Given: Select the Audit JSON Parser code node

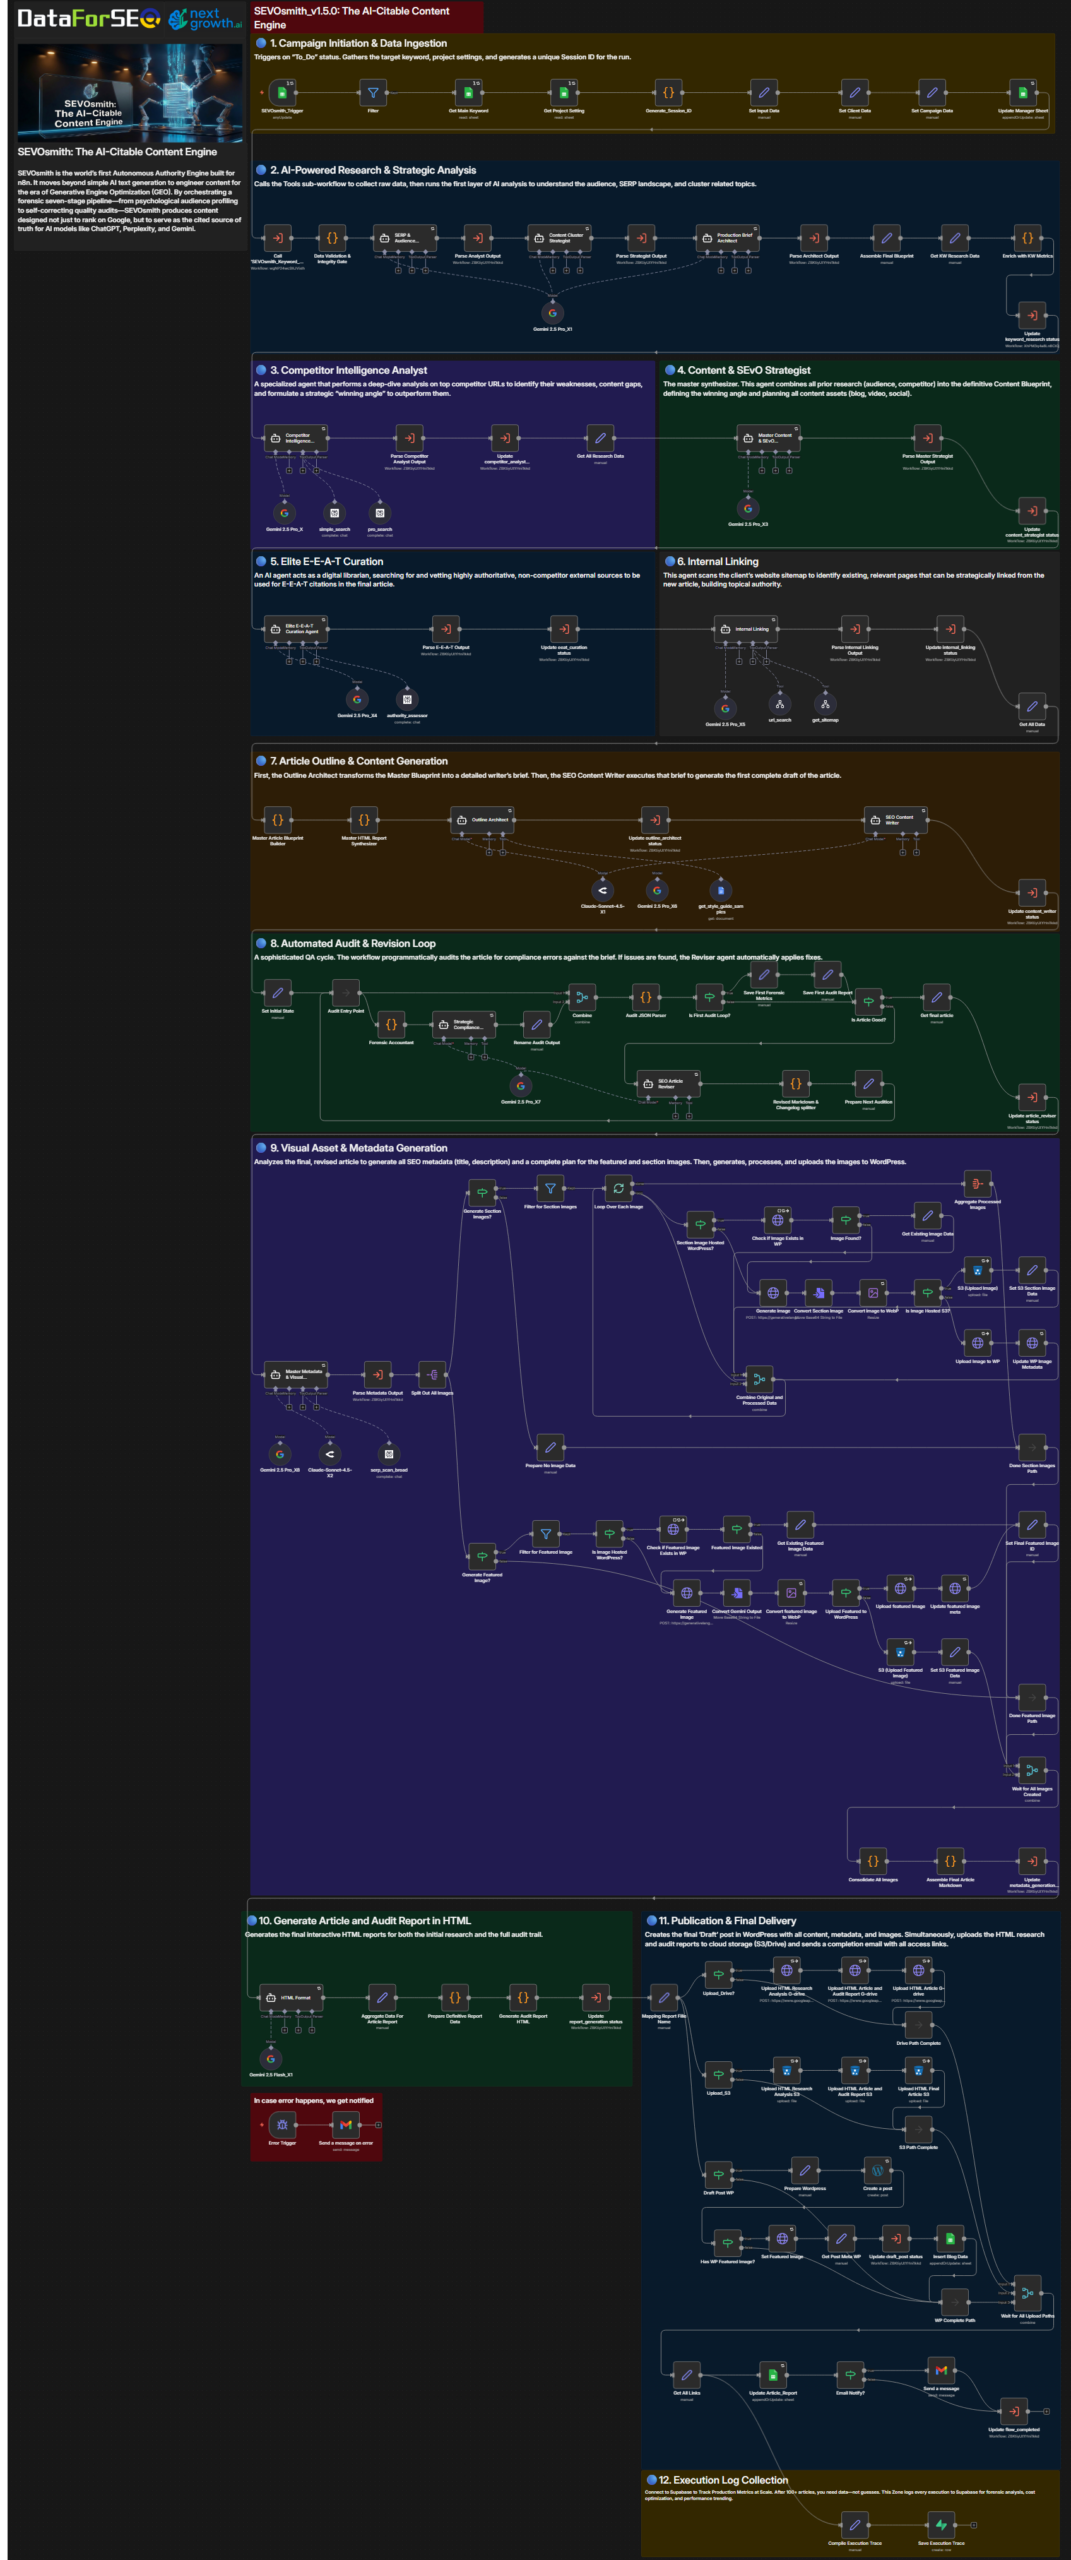Looking at the screenshot, I should pyautogui.click(x=645, y=997).
